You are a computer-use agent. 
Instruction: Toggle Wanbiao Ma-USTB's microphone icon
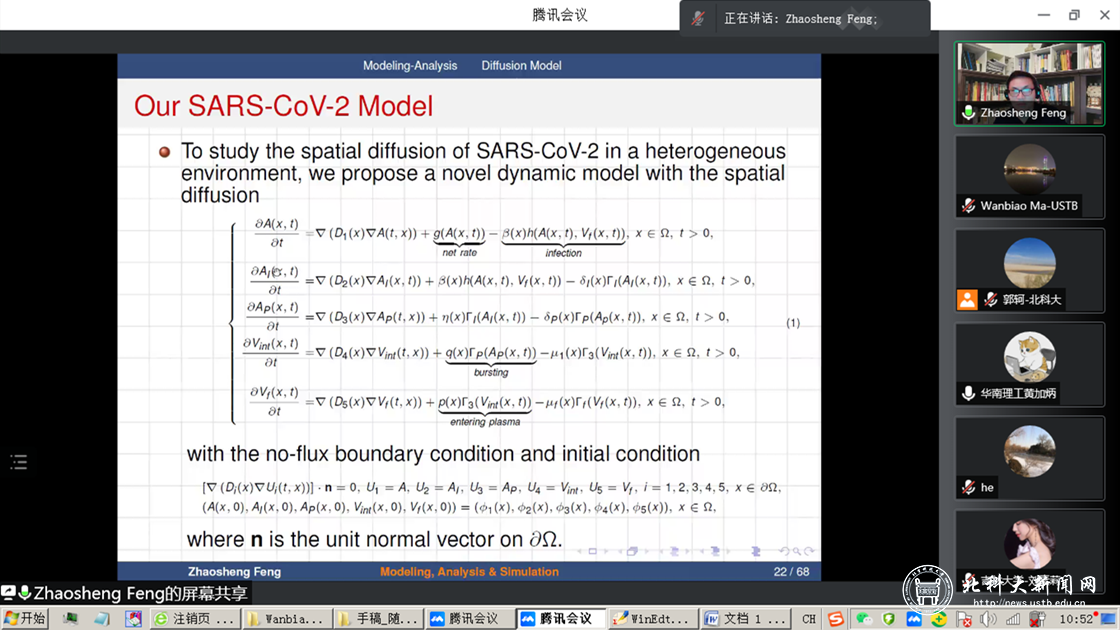(968, 204)
